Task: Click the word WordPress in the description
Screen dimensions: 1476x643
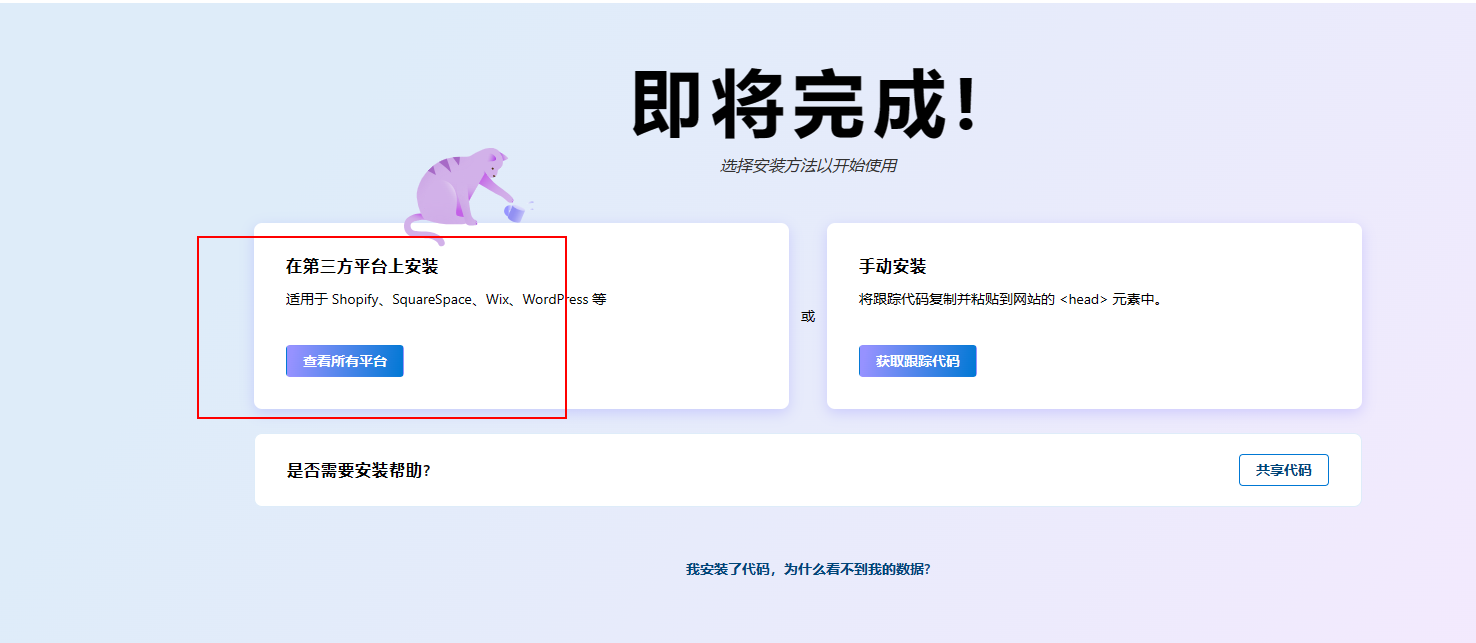Action: 555,299
